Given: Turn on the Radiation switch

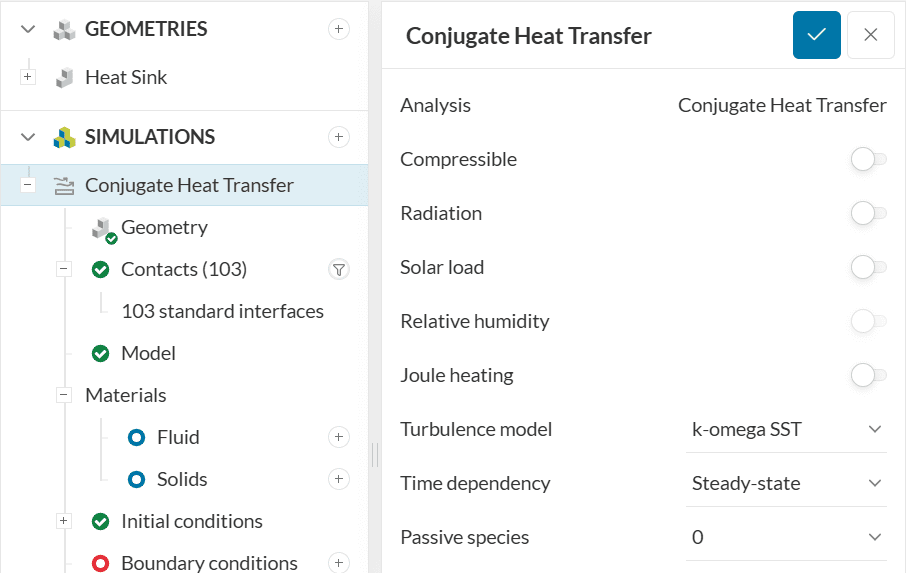Looking at the screenshot, I should 868,213.
